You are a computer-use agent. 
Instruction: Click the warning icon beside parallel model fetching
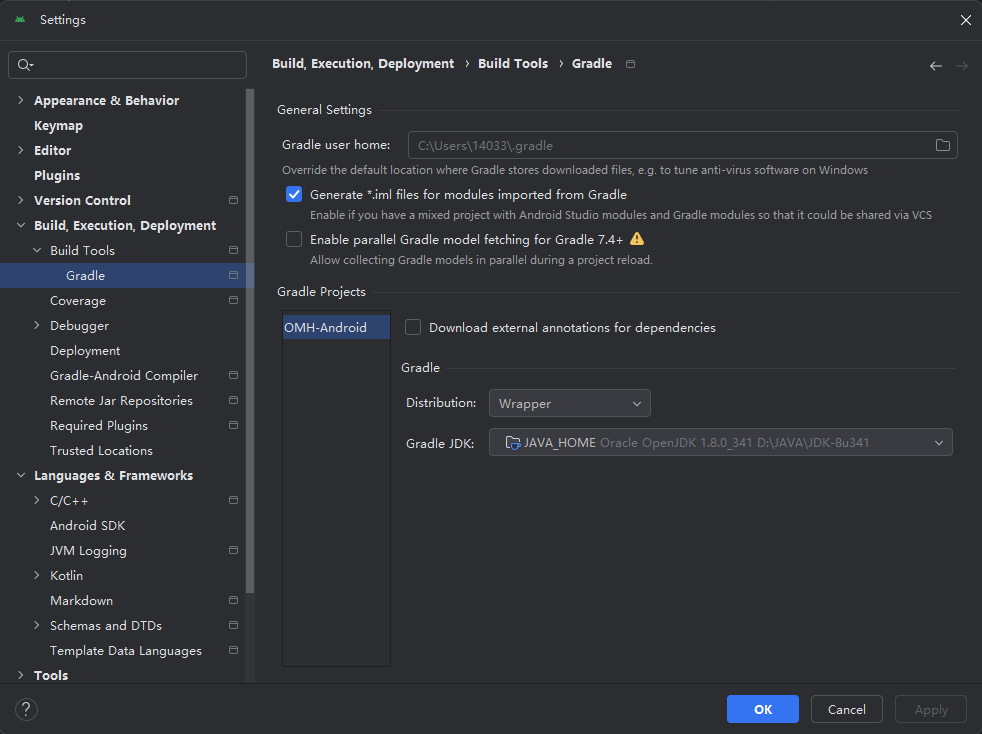coord(637,239)
